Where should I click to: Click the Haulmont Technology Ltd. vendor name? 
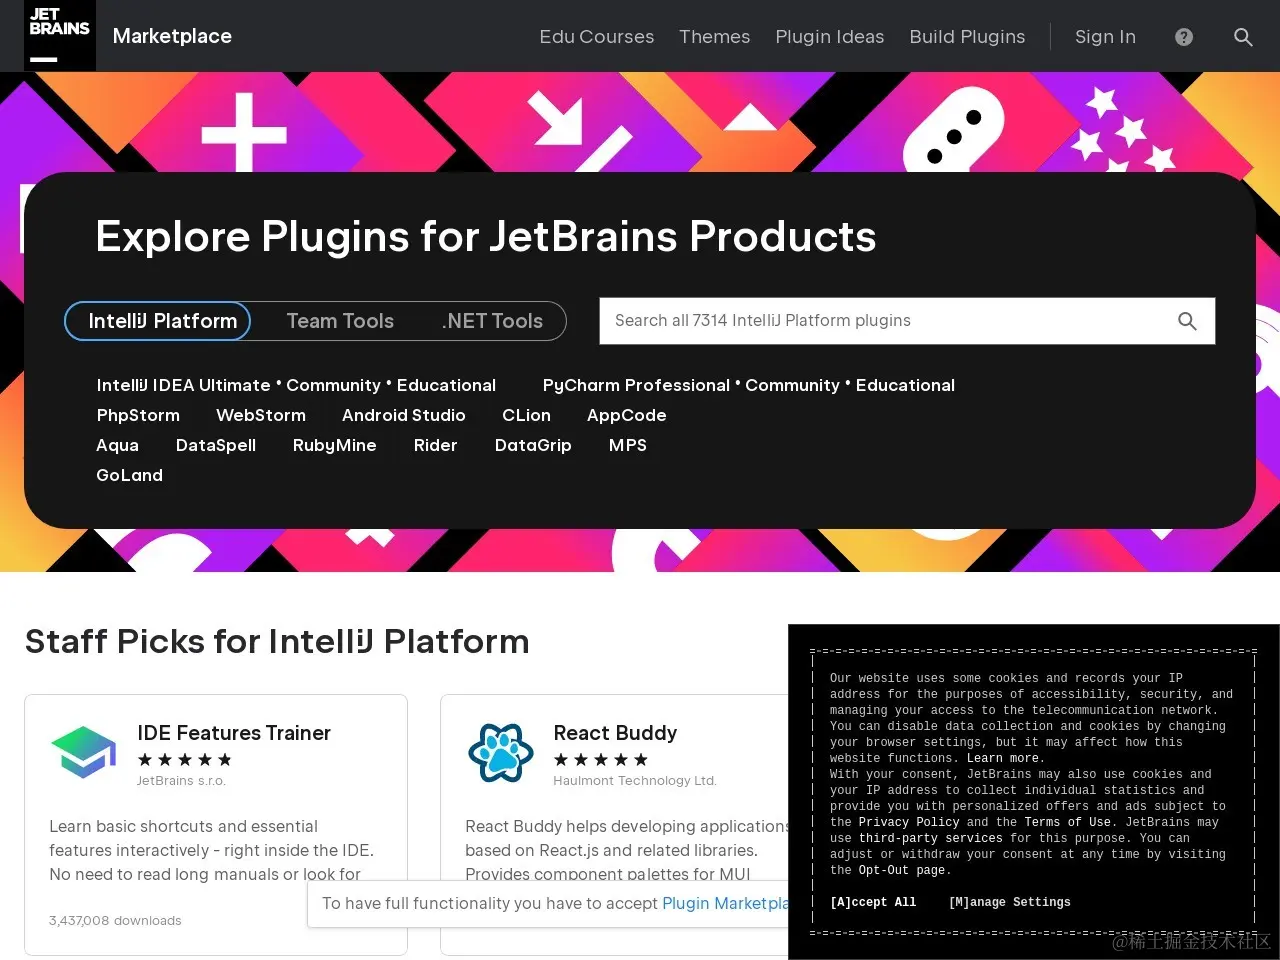click(x=635, y=781)
